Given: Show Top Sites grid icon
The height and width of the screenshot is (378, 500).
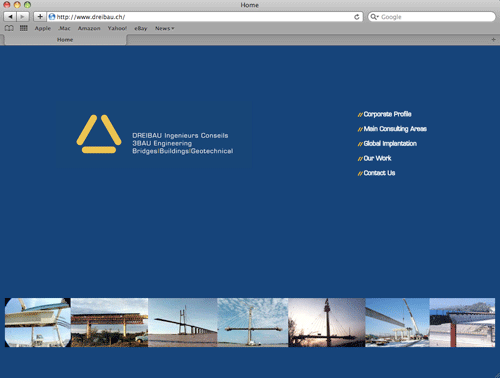Looking at the screenshot, I should point(24,28).
